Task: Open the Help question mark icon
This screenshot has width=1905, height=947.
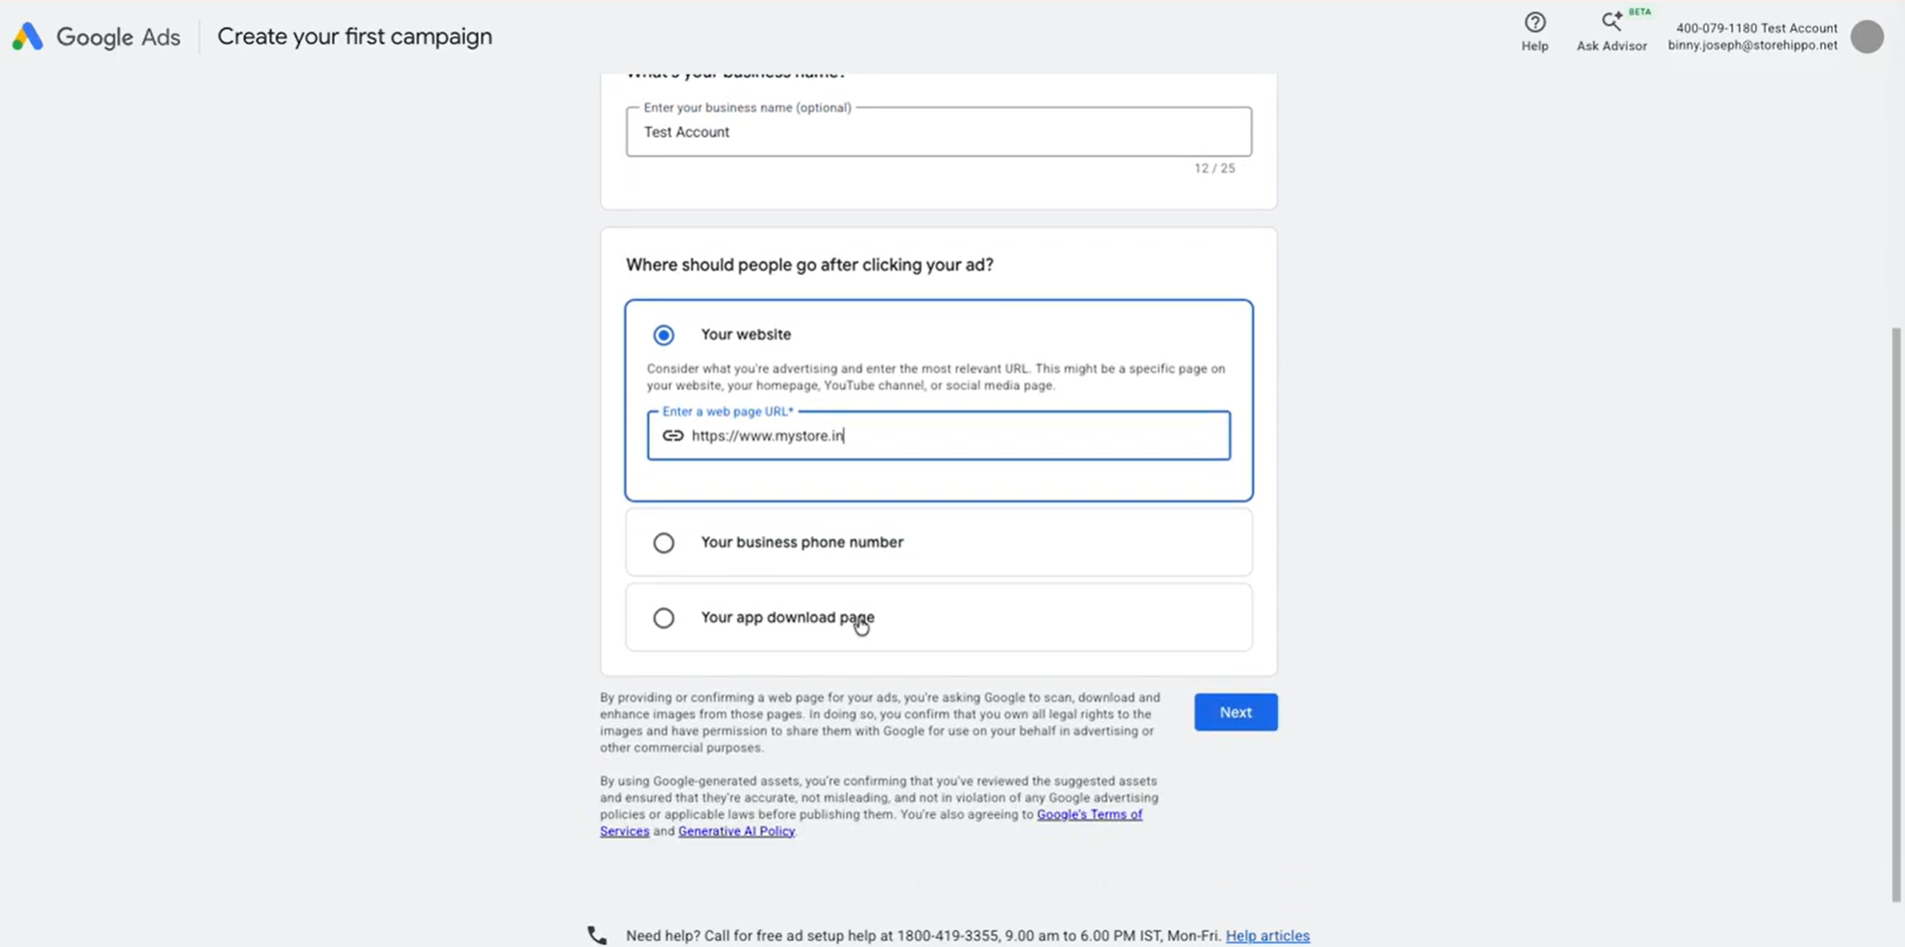Action: click(1535, 22)
